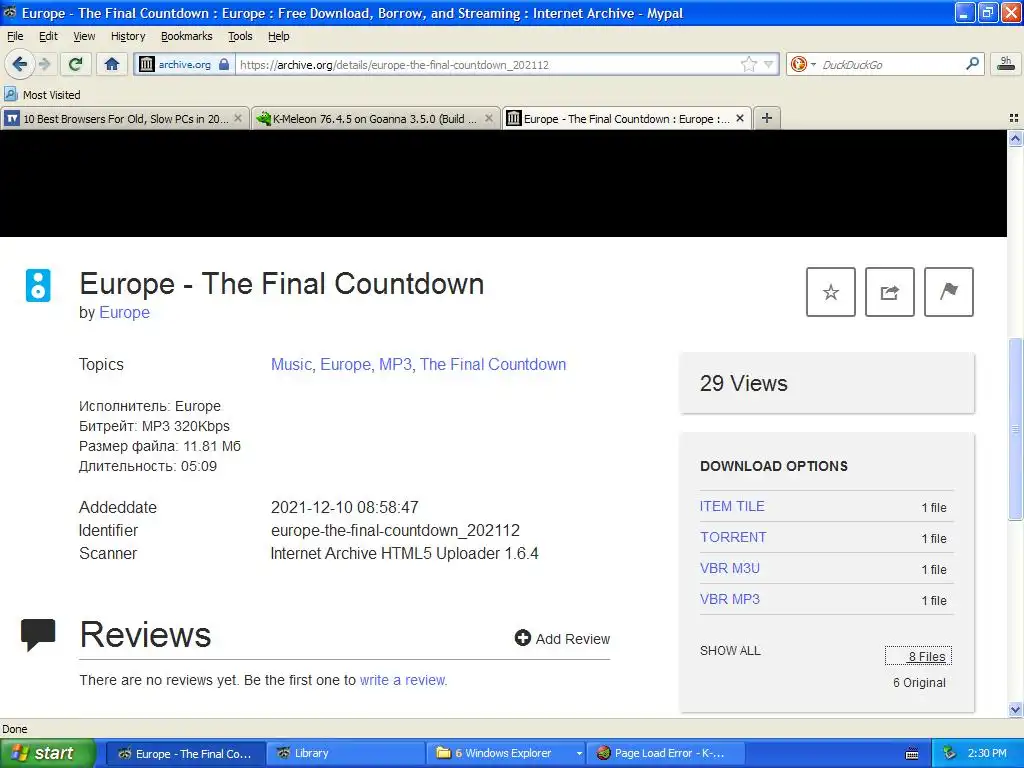Click the page scrollbar down arrow
The height and width of the screenshot is (768, 1024).
[x=1016, y=709]
